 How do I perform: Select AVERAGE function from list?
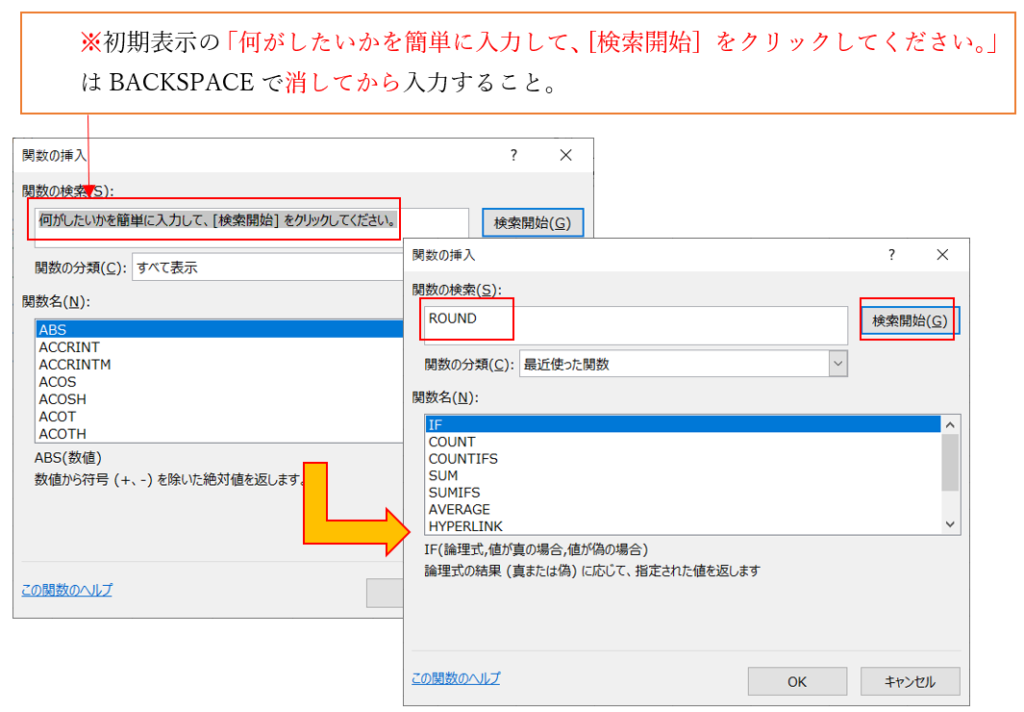point(459,510)
